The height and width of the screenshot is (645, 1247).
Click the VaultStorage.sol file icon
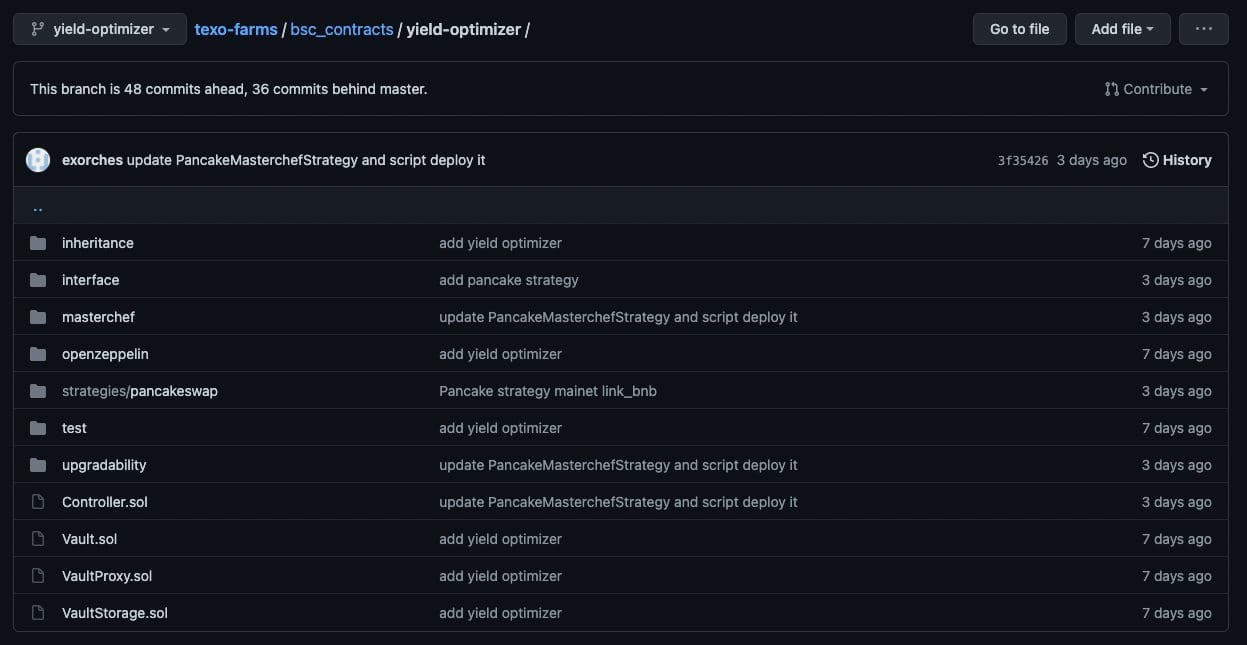tap(38, 613)
